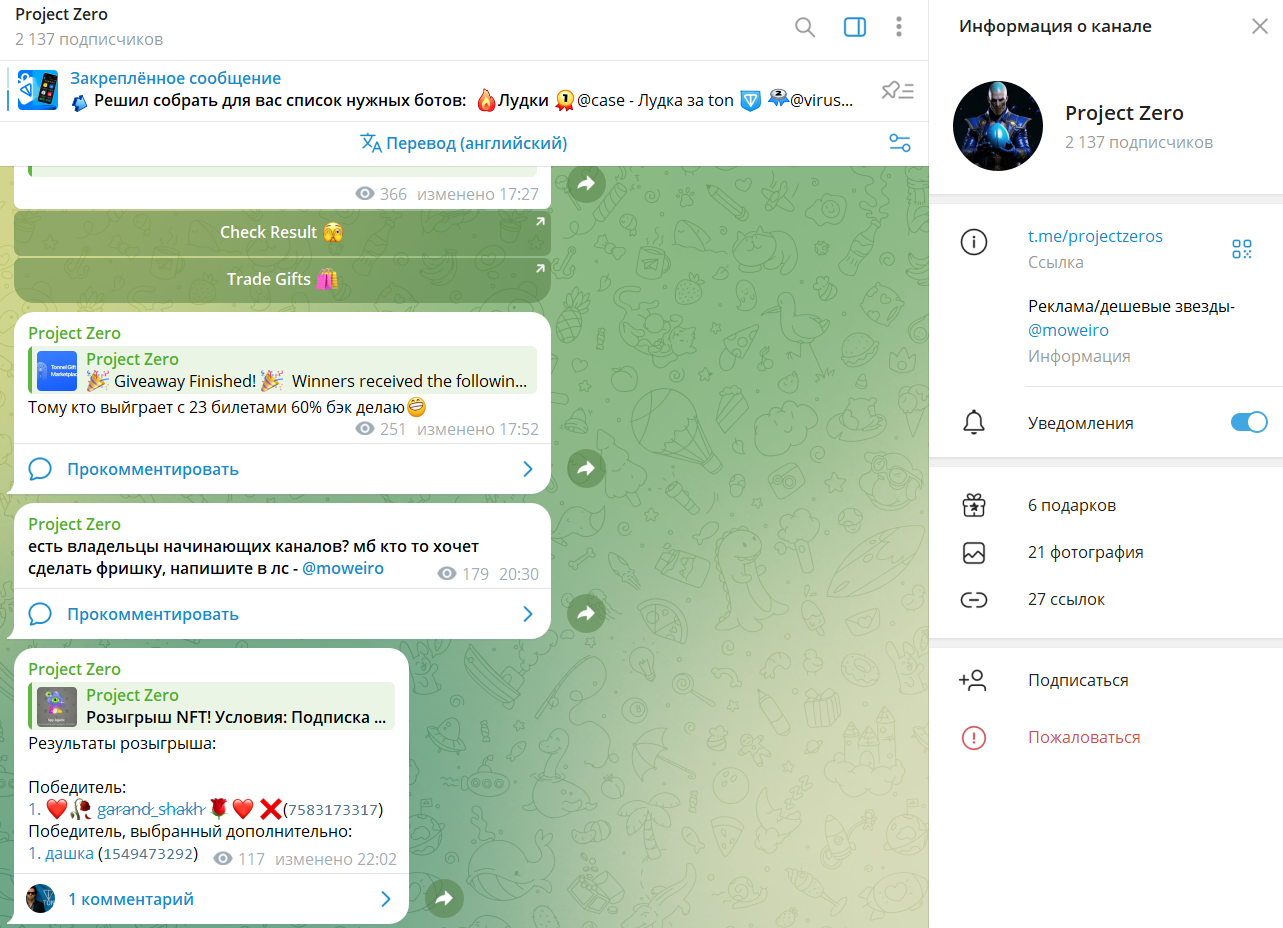
Task: Open the Project Zero channel avatar
Action: pyautogui.click(x=997, y=127)
